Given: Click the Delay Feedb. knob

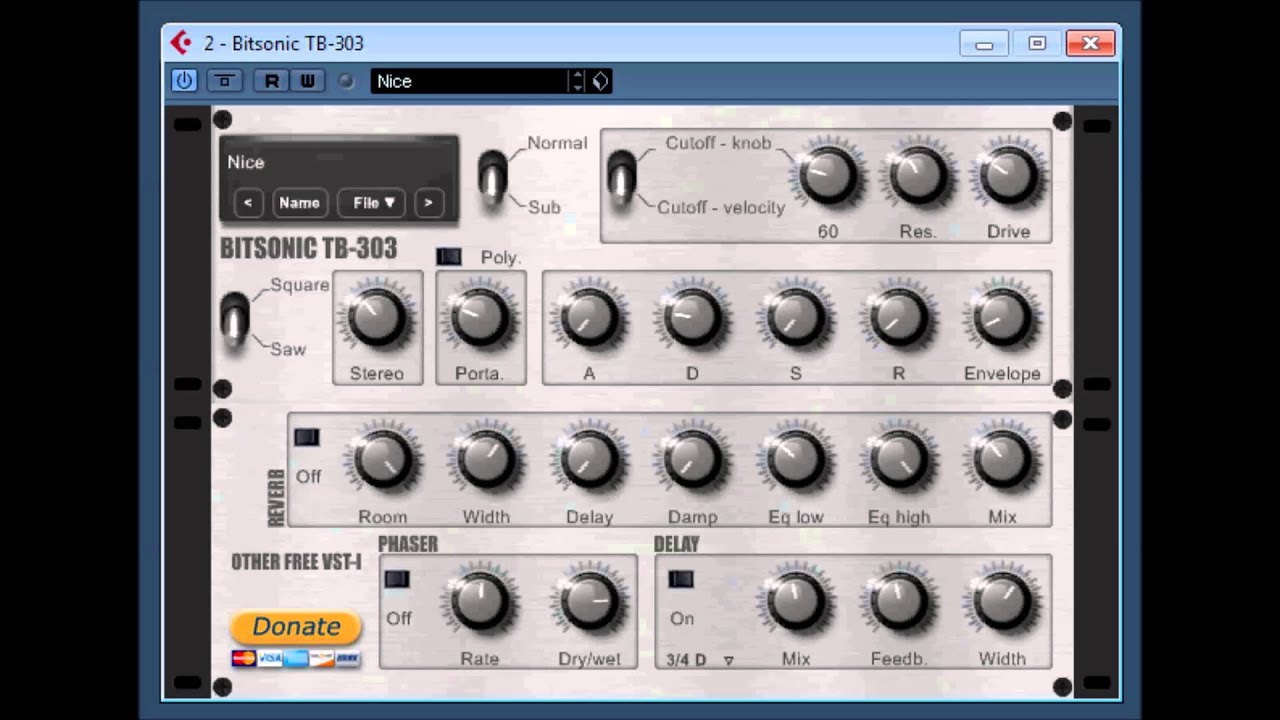Looking at the screenshot, I should tap(898, 603).
